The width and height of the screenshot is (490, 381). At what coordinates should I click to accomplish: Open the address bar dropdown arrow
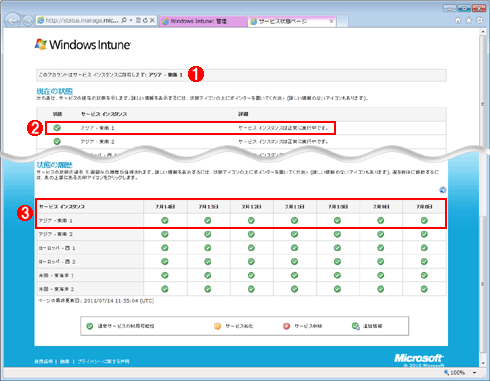point(131,20)
